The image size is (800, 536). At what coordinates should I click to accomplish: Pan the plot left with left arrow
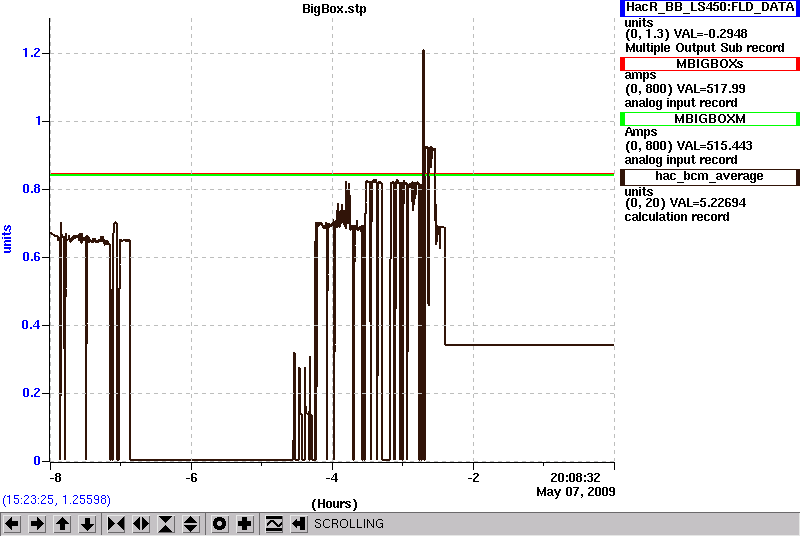coord(12,524)
